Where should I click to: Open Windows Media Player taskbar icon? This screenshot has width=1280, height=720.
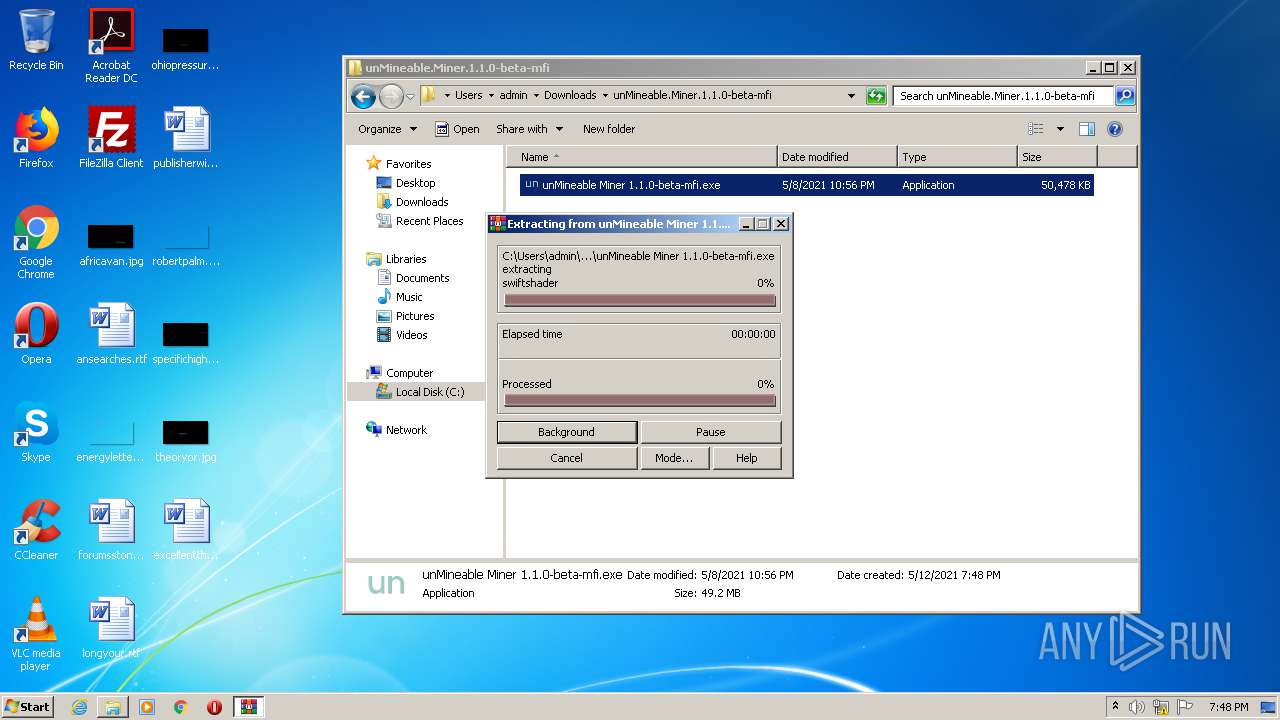[146, 707]
